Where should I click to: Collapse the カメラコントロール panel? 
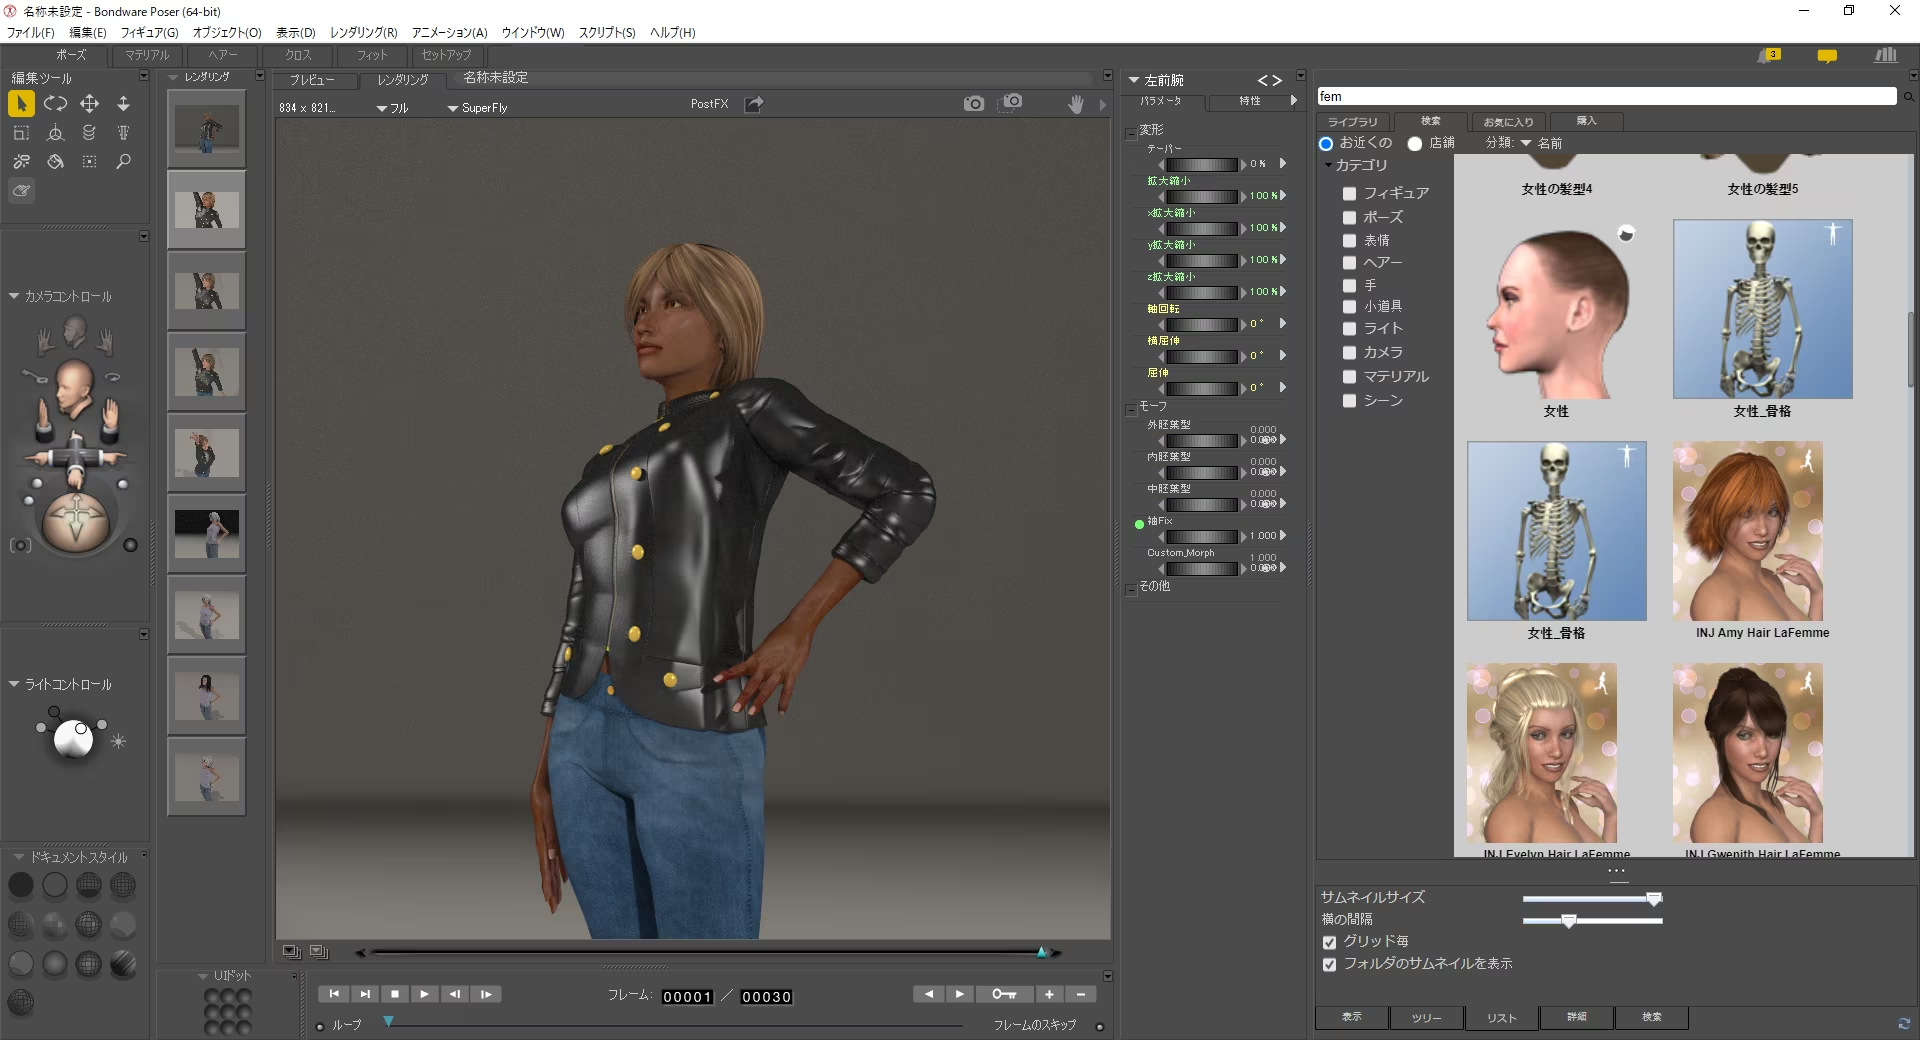click(x=14, y=297)
